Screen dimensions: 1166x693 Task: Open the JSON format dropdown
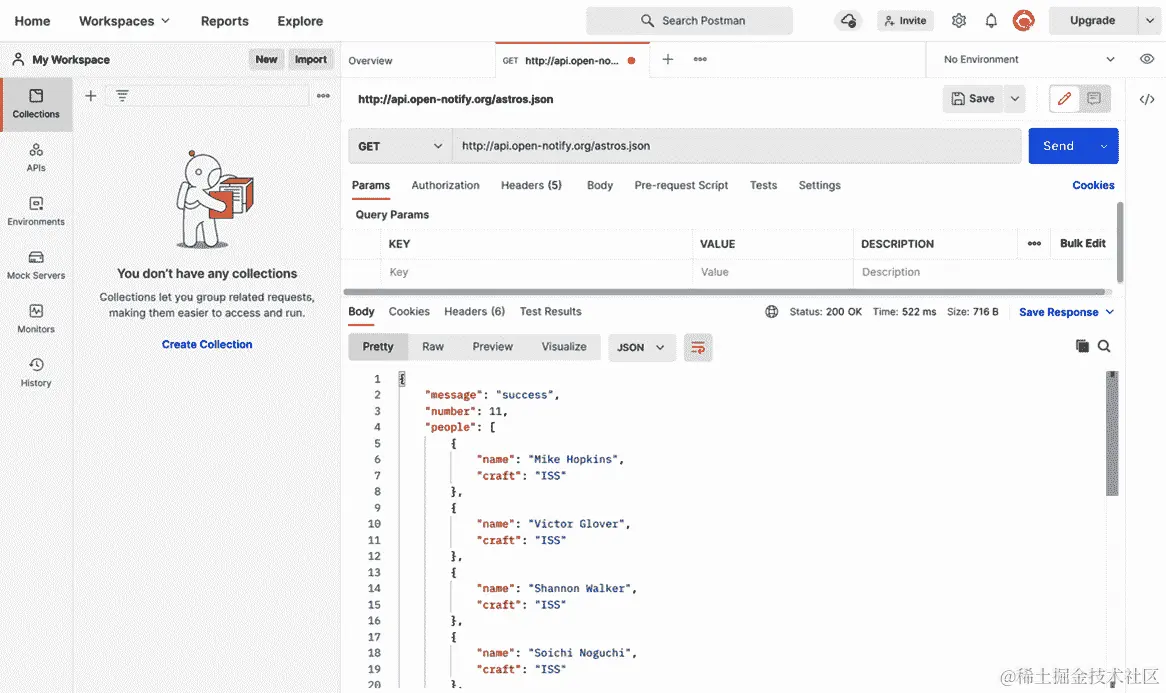coord(641,347)
